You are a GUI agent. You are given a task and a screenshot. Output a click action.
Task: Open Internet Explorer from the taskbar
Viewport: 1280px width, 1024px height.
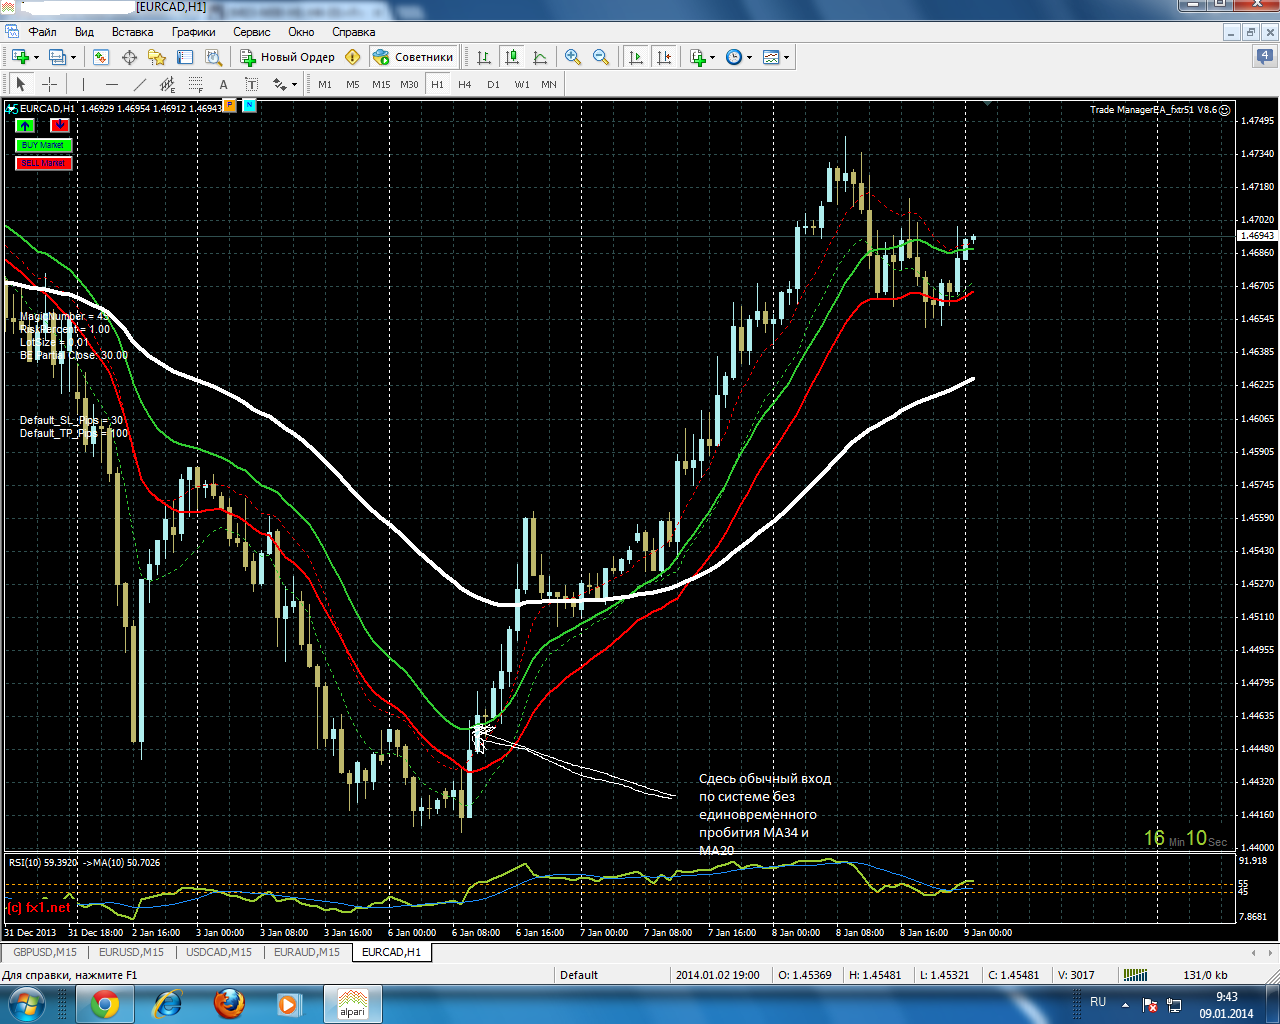coord(167,1004)
